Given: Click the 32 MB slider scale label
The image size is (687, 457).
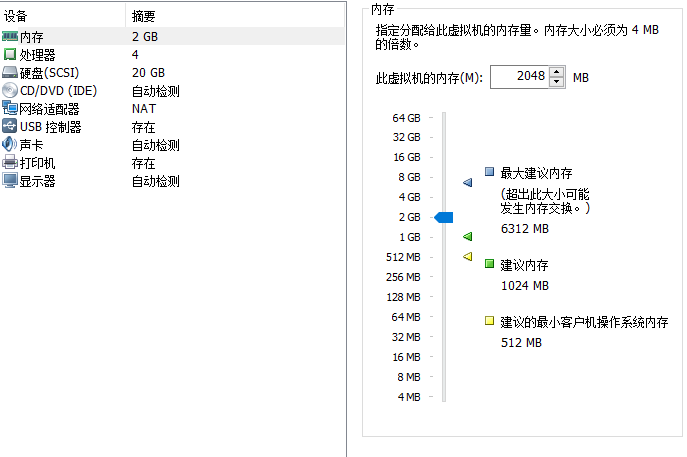Looking at the screenshot, I should point(406,337).
